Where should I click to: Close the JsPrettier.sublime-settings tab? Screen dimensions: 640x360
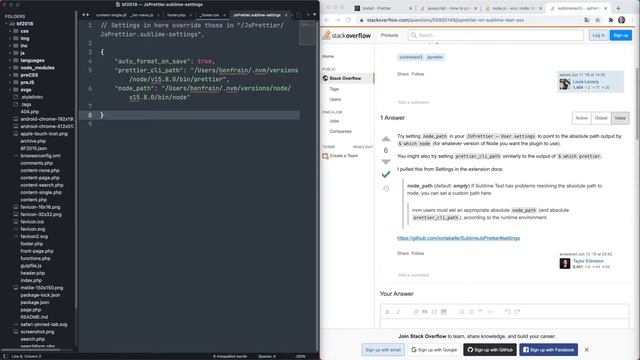pos(286,15)
